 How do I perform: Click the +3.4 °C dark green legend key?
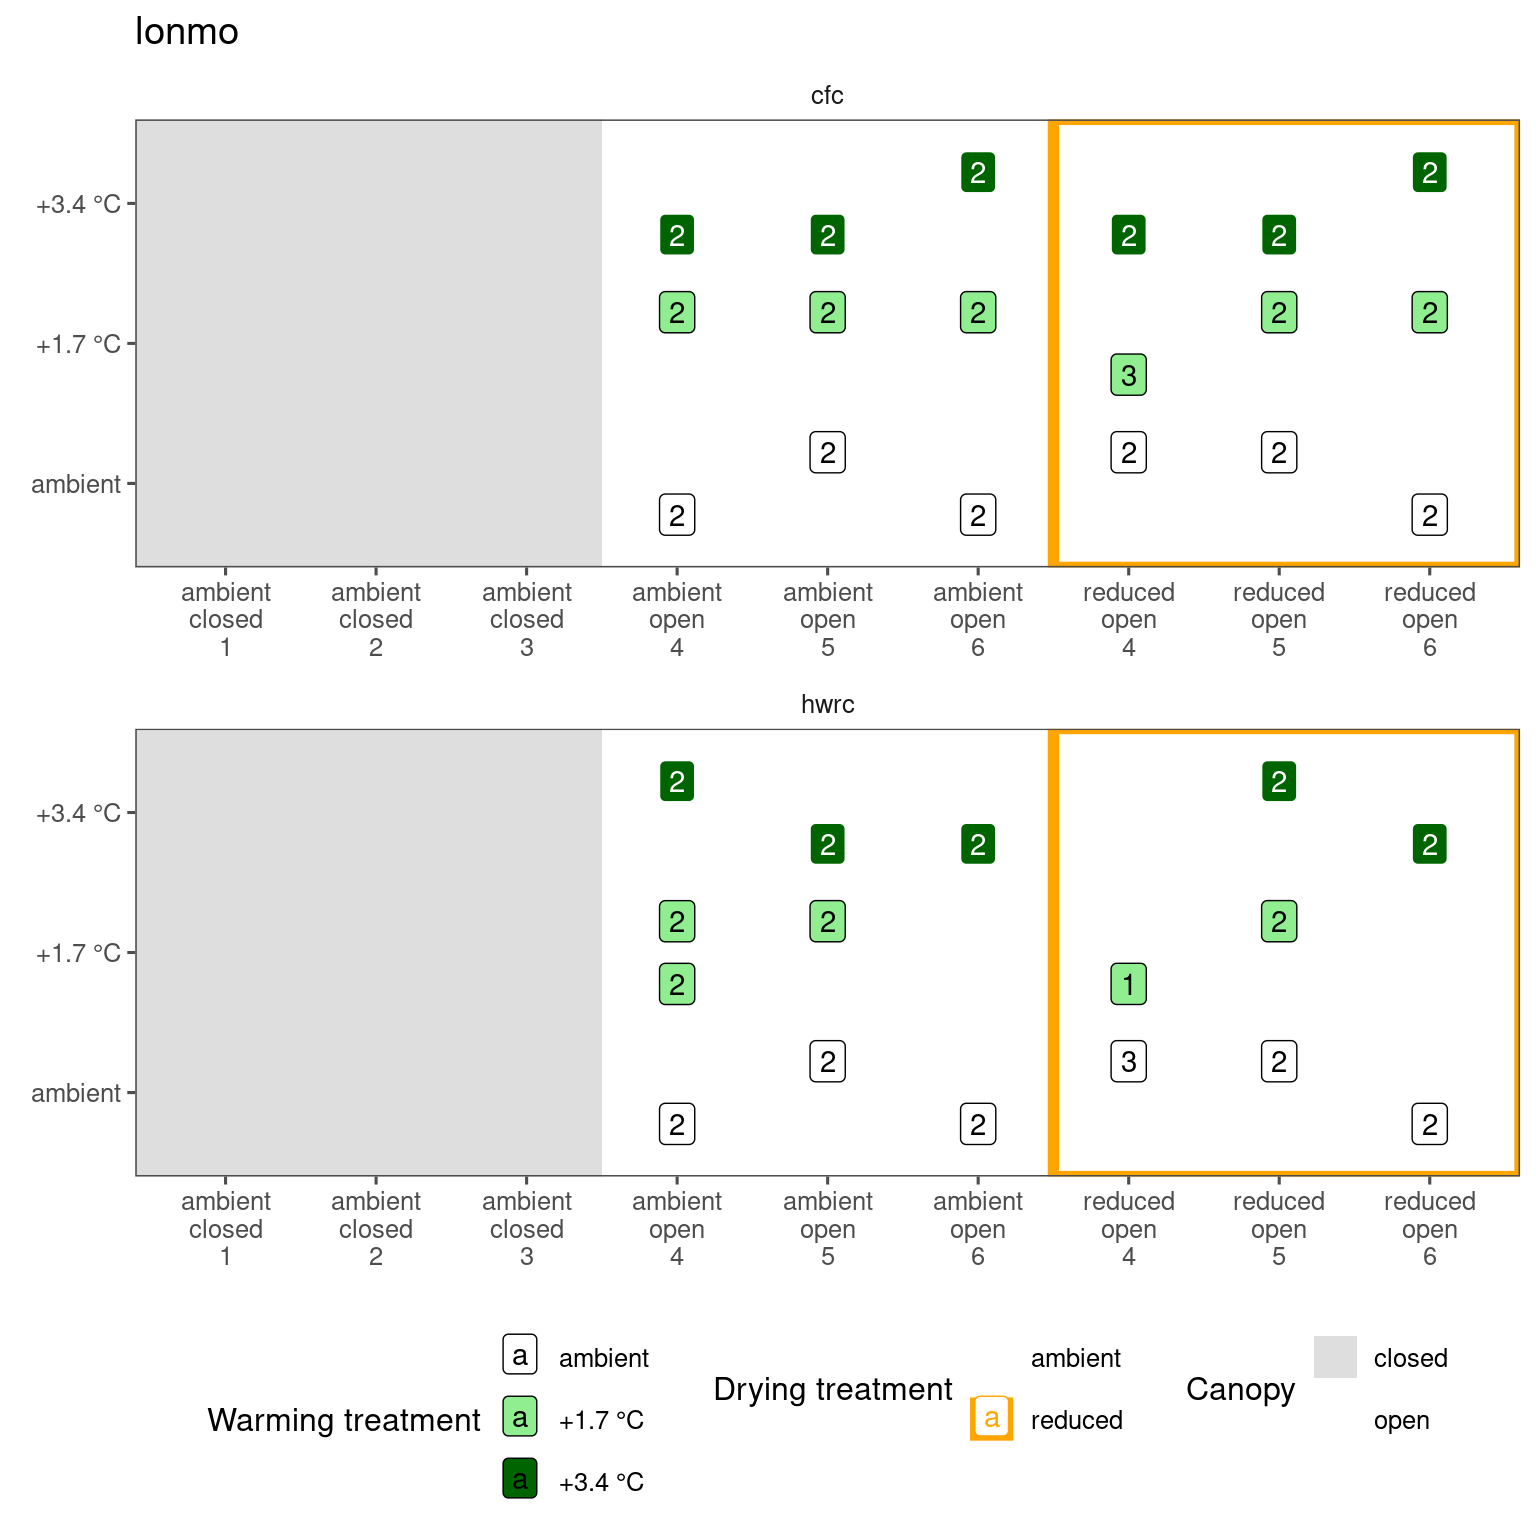(x=520, y=1479)
